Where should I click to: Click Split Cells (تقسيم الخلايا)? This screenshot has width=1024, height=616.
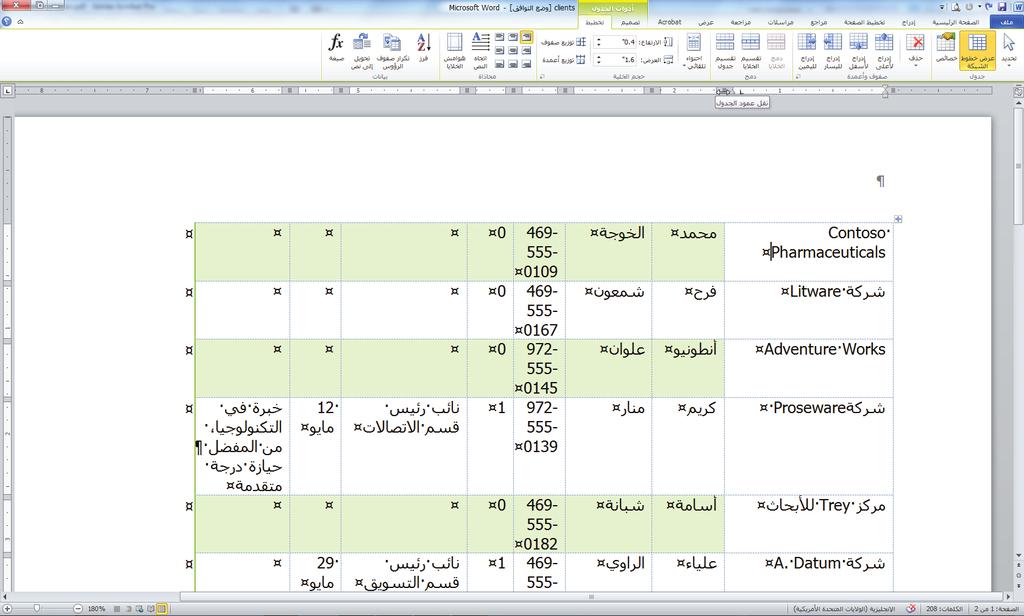(750, 51)
